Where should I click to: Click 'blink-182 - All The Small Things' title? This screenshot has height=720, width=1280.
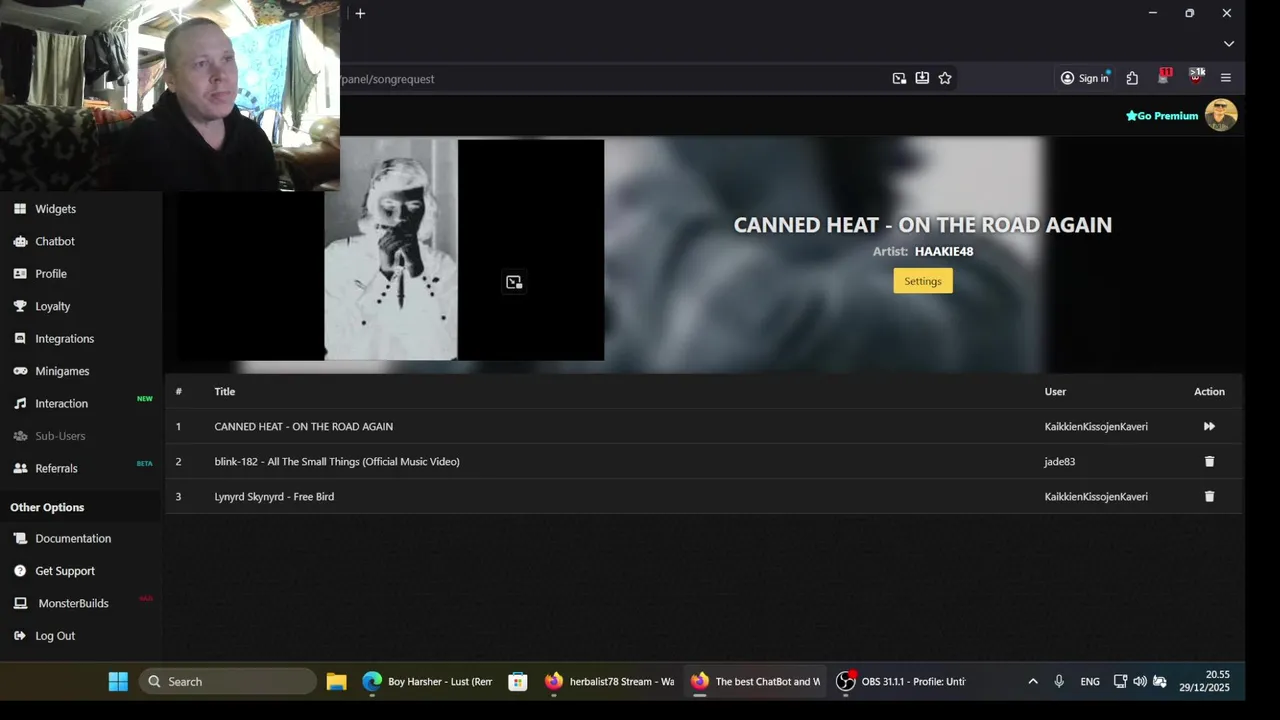(337, 462)
